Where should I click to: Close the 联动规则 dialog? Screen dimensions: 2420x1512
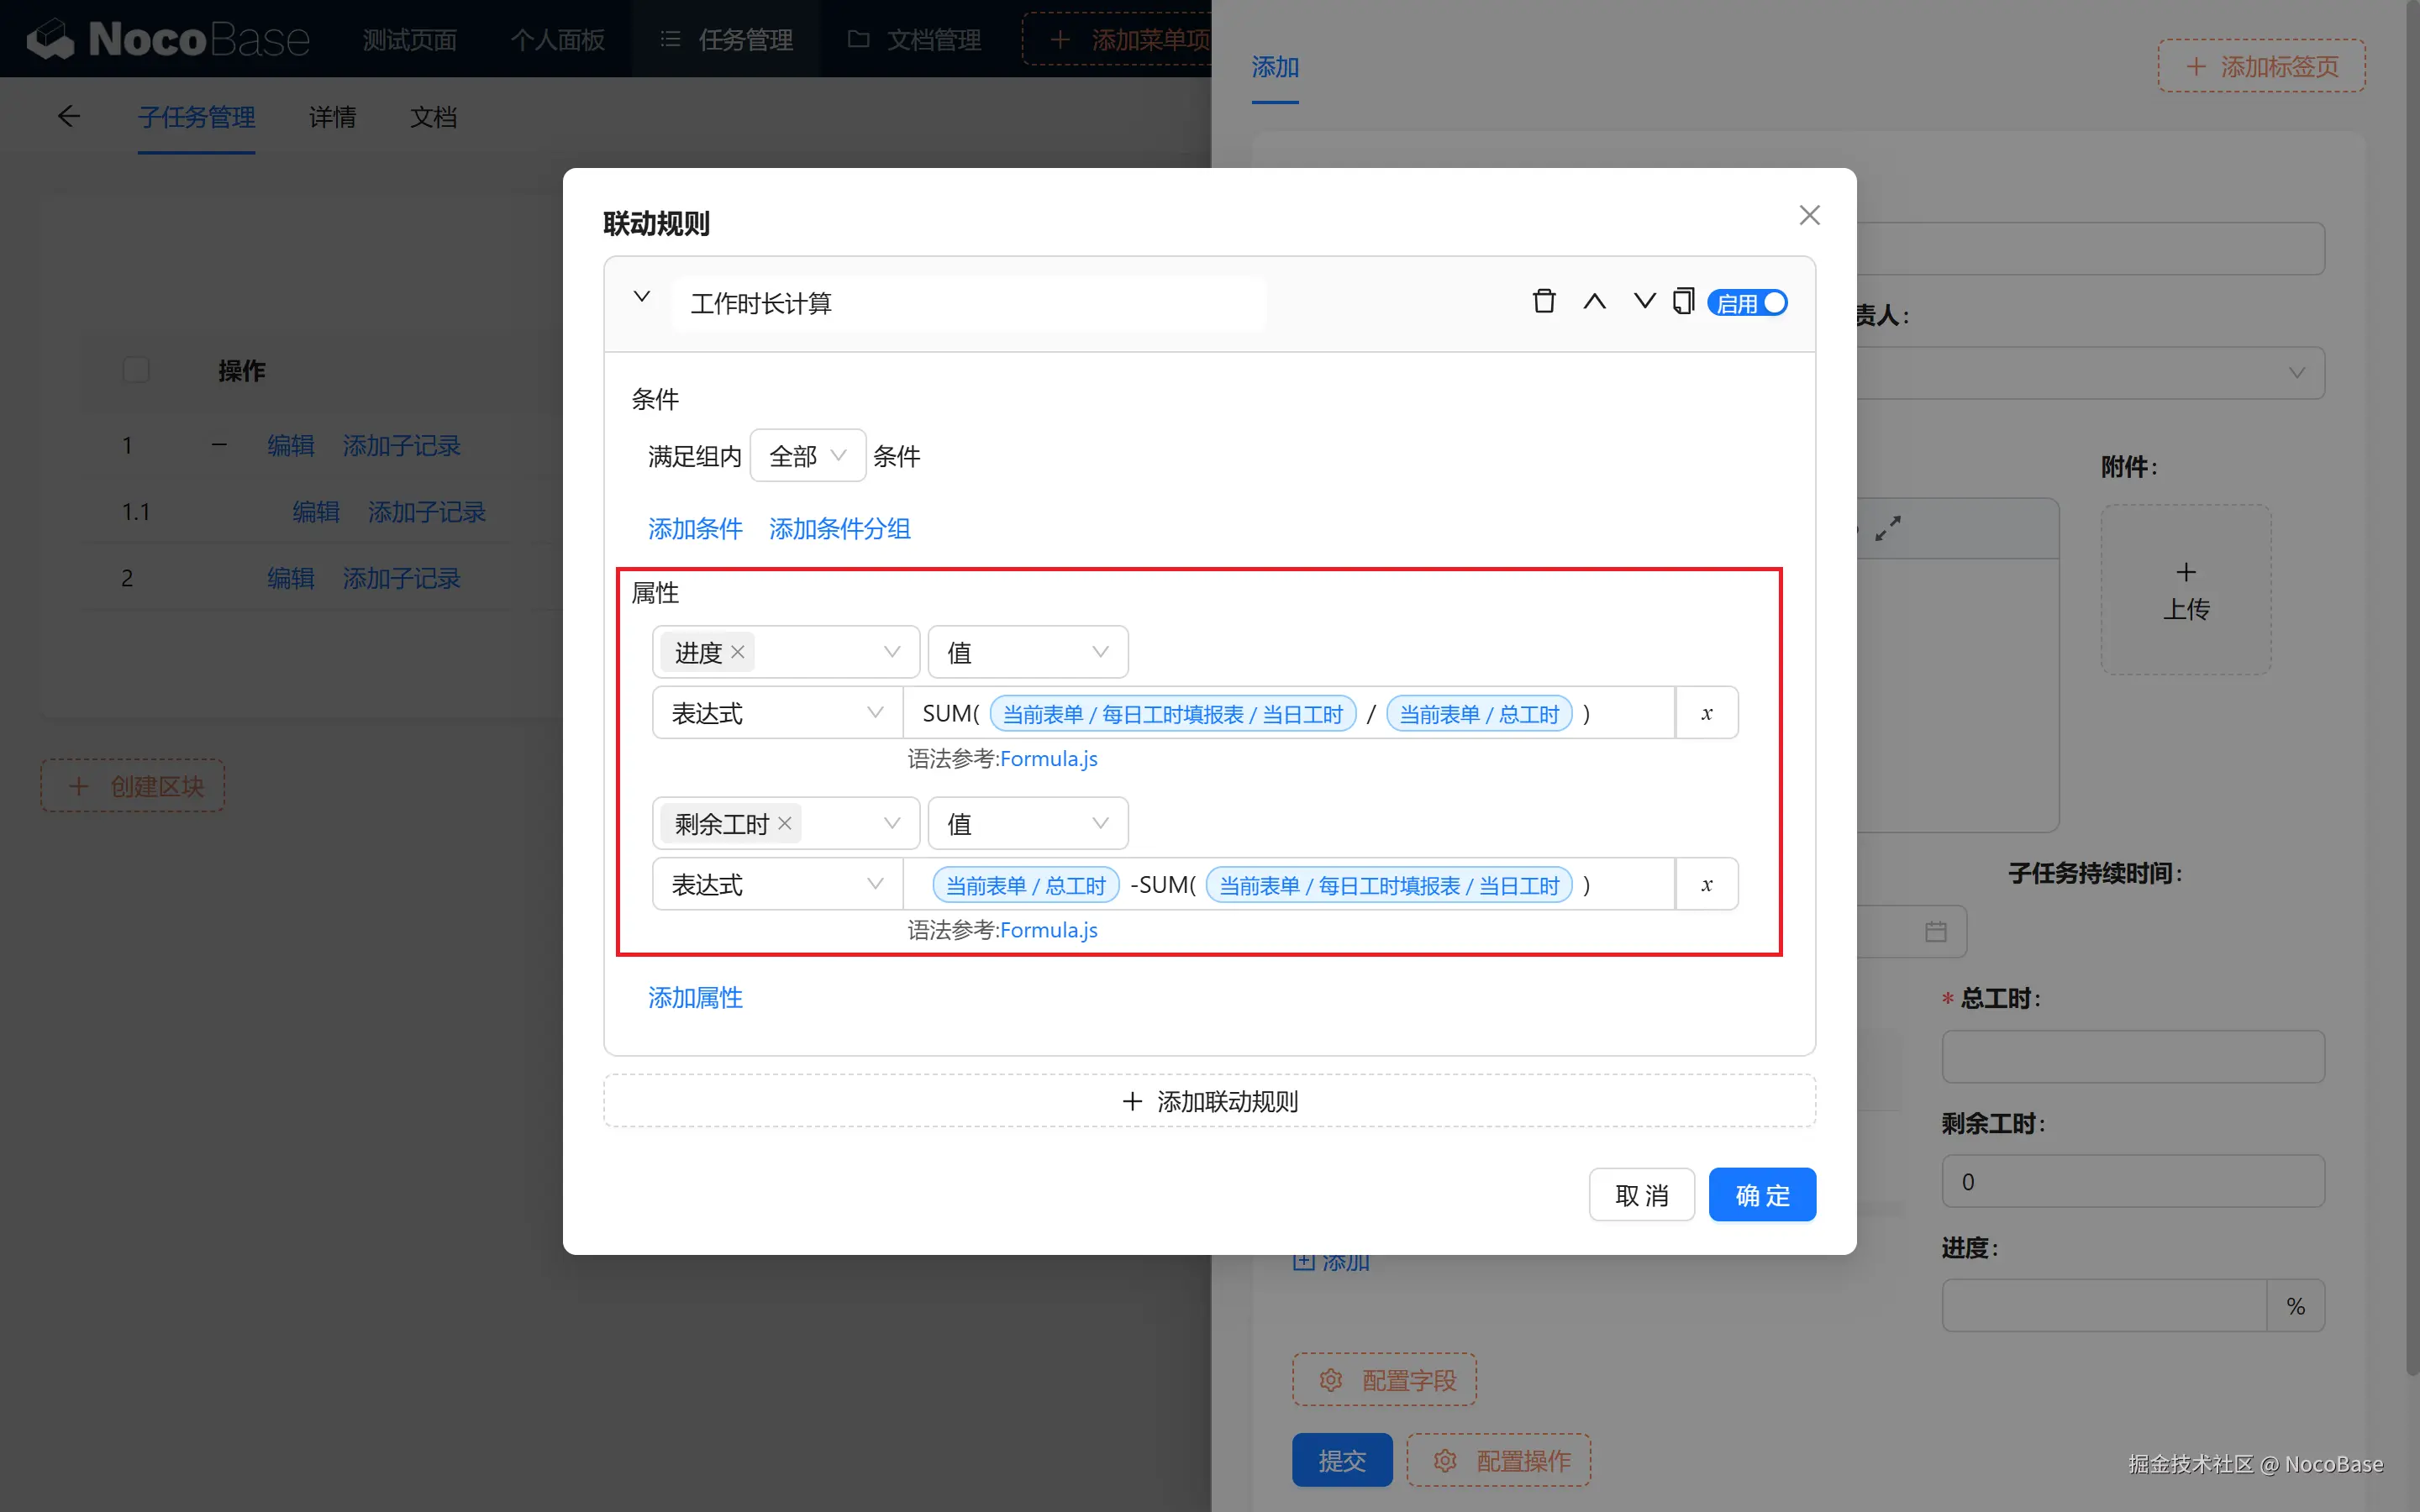pyautogui.click(x=1809, y=215)
